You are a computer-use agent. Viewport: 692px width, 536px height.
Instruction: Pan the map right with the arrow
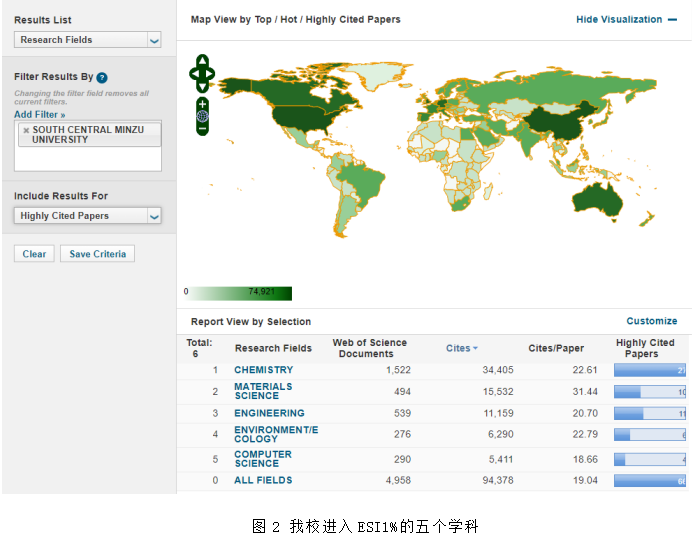click(211, 74)
